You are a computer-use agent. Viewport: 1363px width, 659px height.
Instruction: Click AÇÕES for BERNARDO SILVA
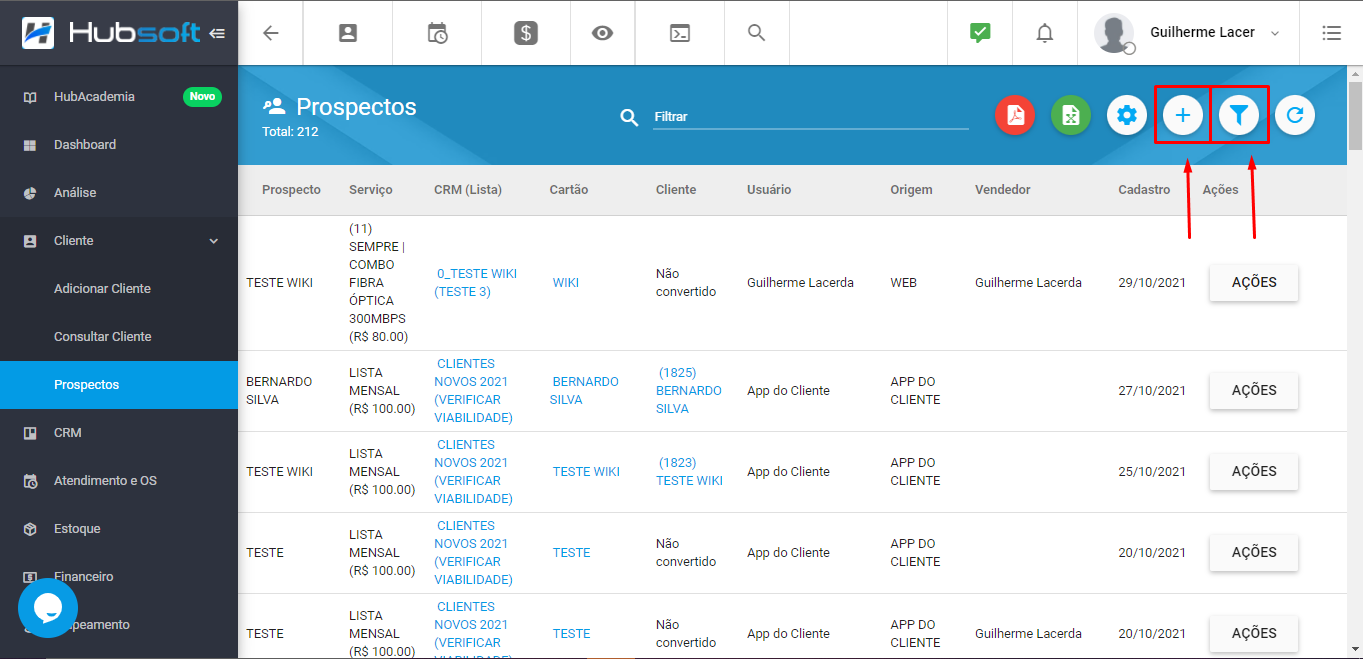tap(1253, 390)
